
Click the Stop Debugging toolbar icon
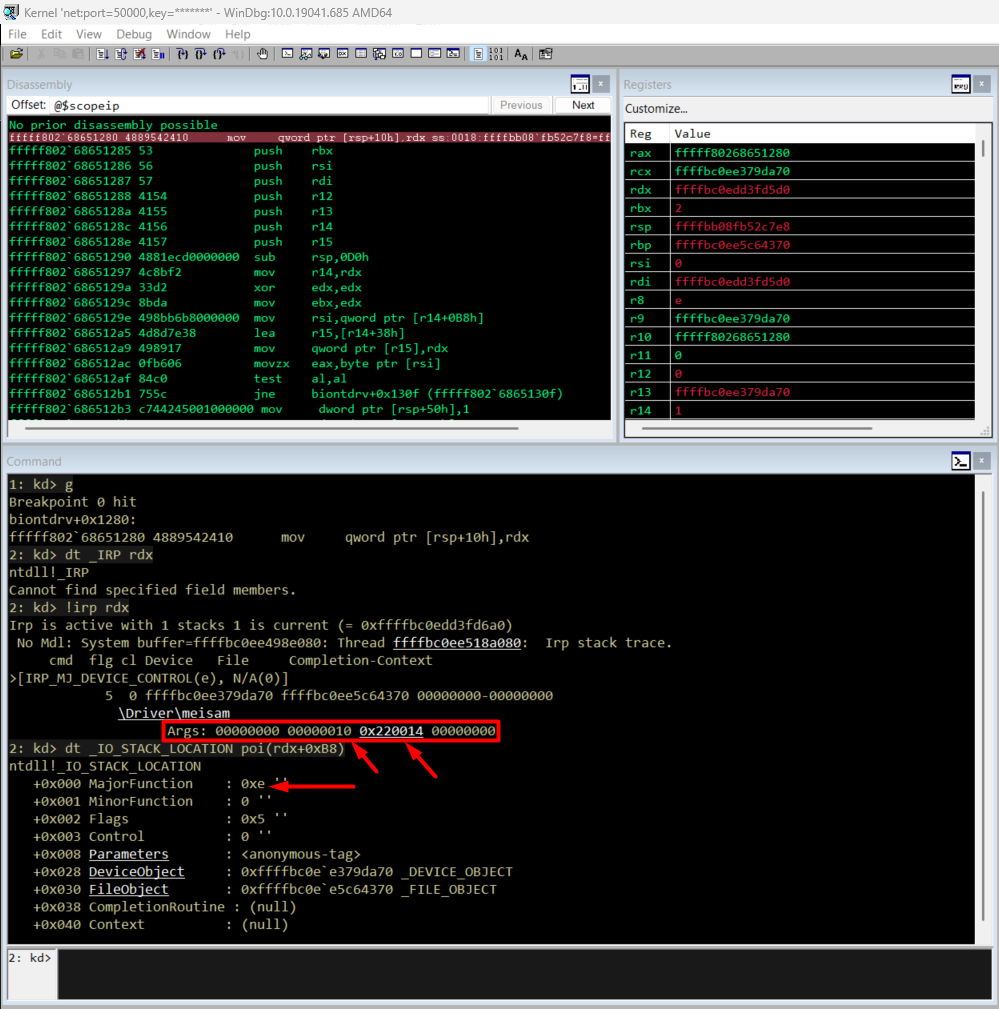(x=139, y=54)
